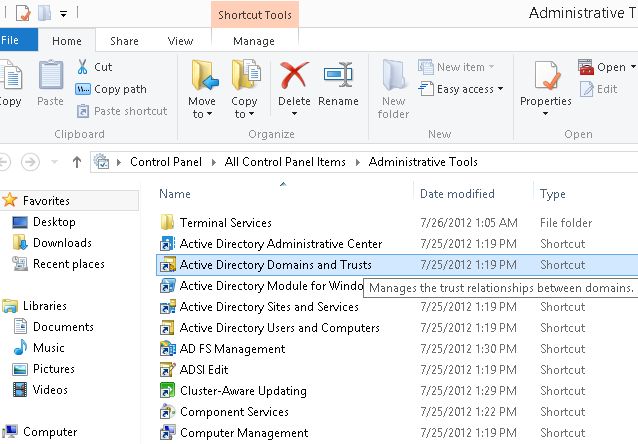This screenshot has height=444, width=638.
Task: Open the View ribbon tab
Action: [x=181, y=41]
